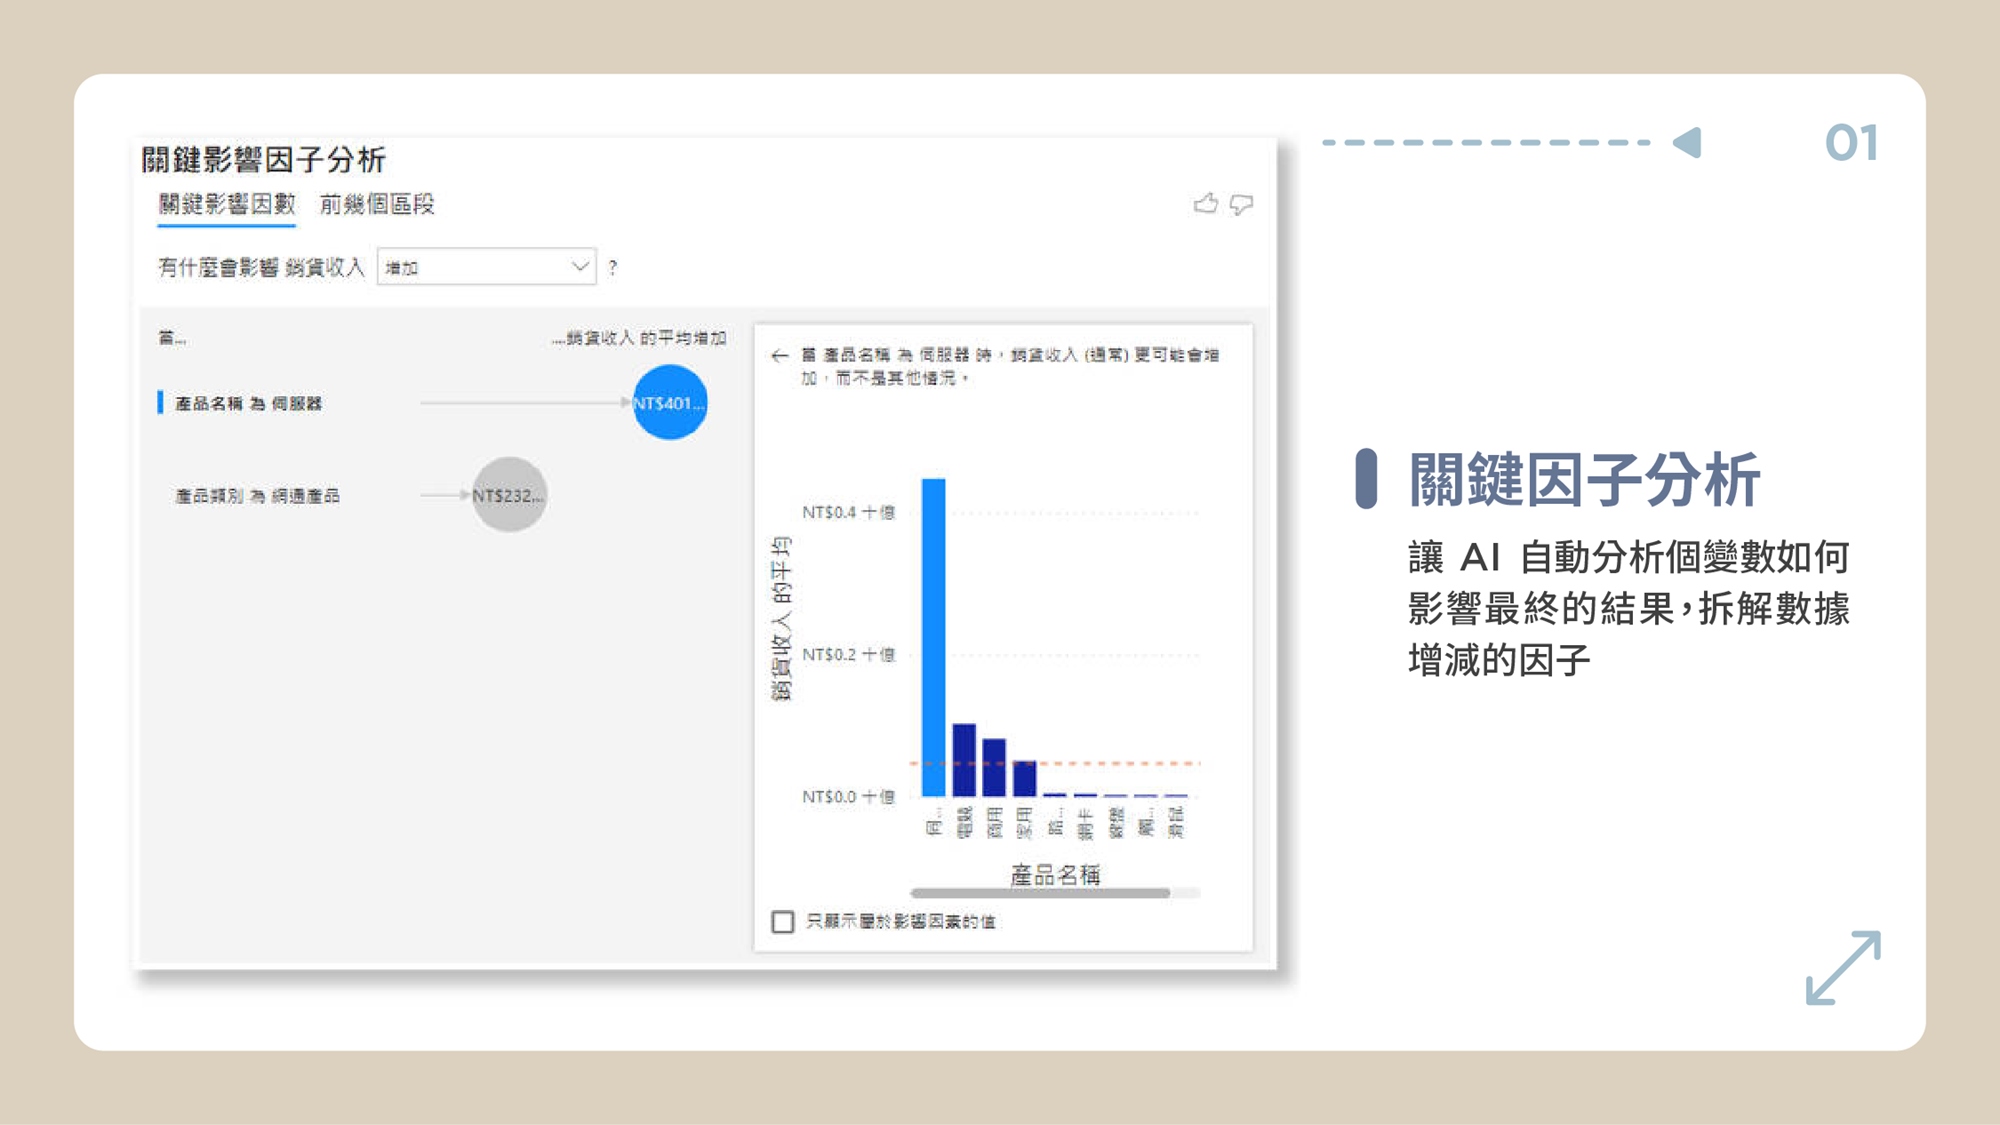Image resolution: width=2000 pixels, height=1125 pixels.
Task: Click the back arrow in chart panel
Action: pos(780,356)
